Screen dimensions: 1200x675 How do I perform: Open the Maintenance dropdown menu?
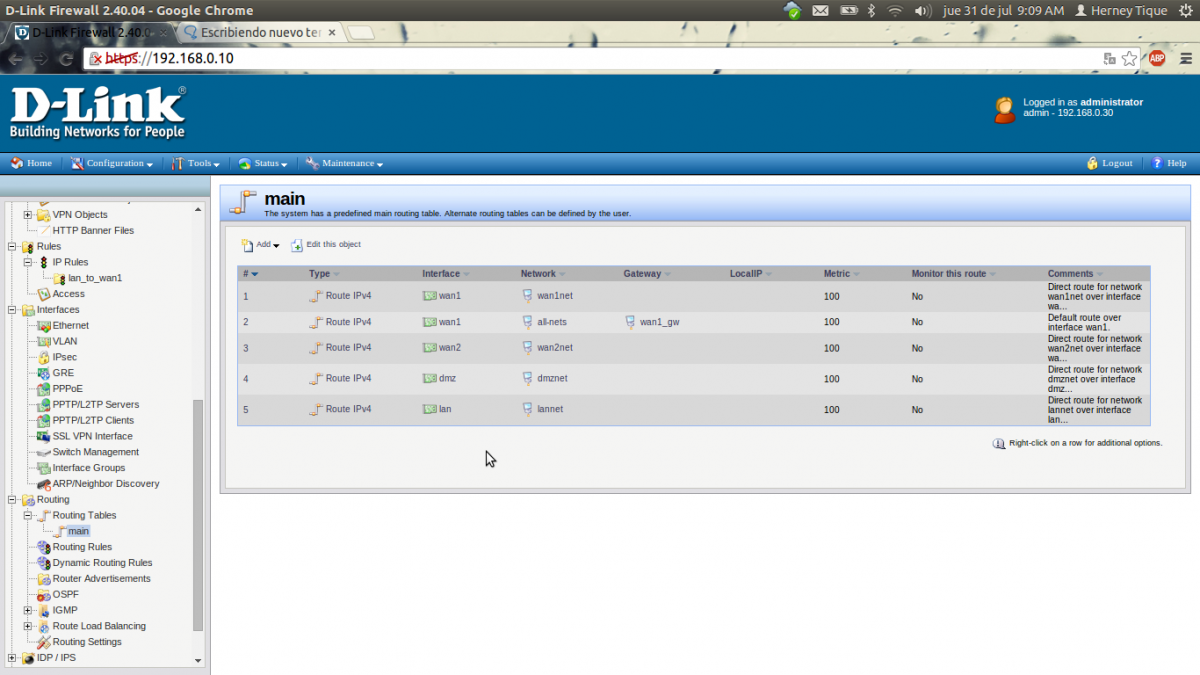click(x=345, y=163)
